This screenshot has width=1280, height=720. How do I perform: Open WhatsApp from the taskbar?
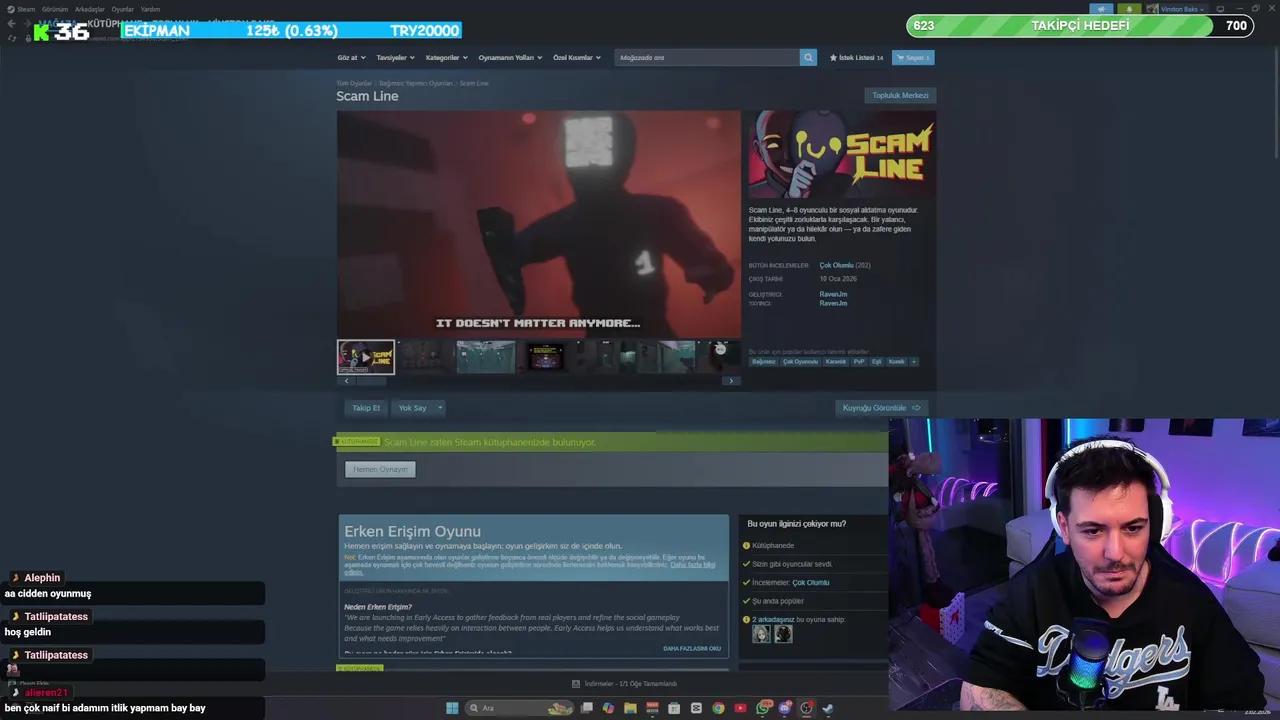coord(764,708)
